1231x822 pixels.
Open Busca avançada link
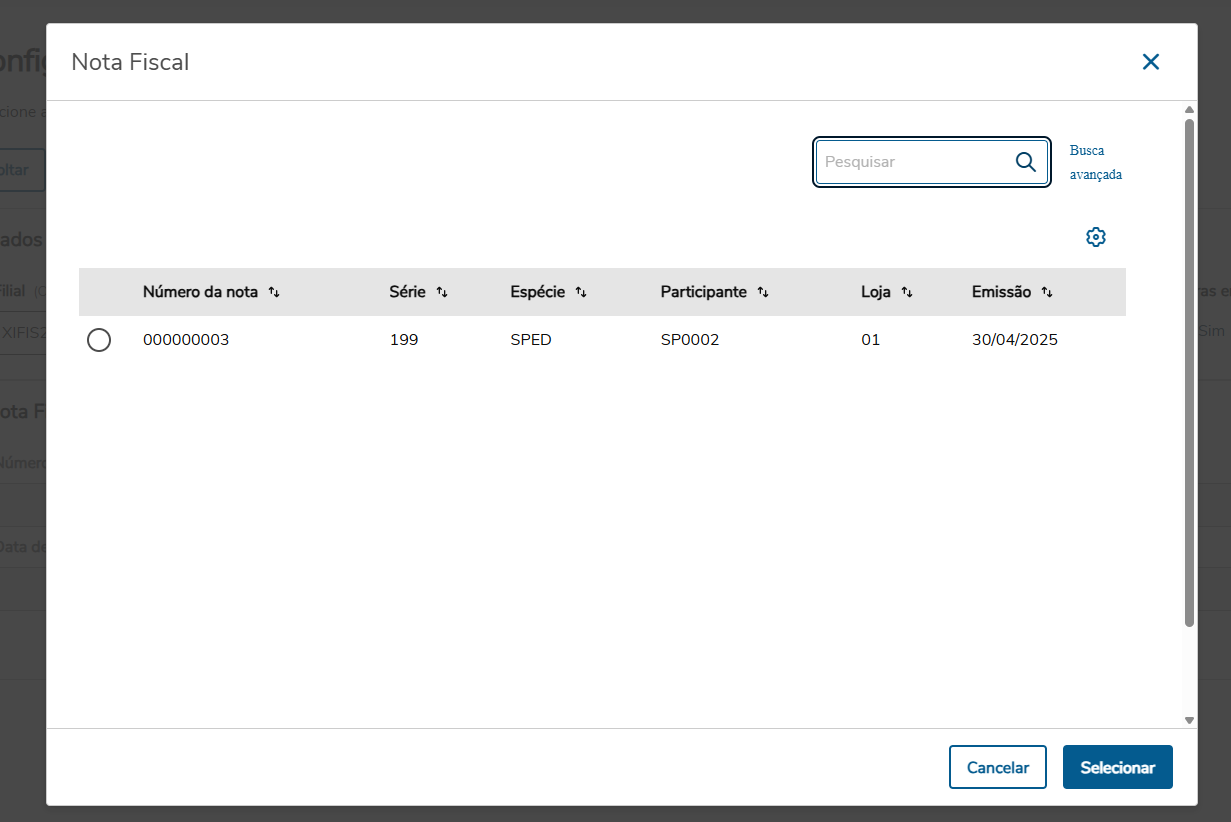(x=1095, y=162)
